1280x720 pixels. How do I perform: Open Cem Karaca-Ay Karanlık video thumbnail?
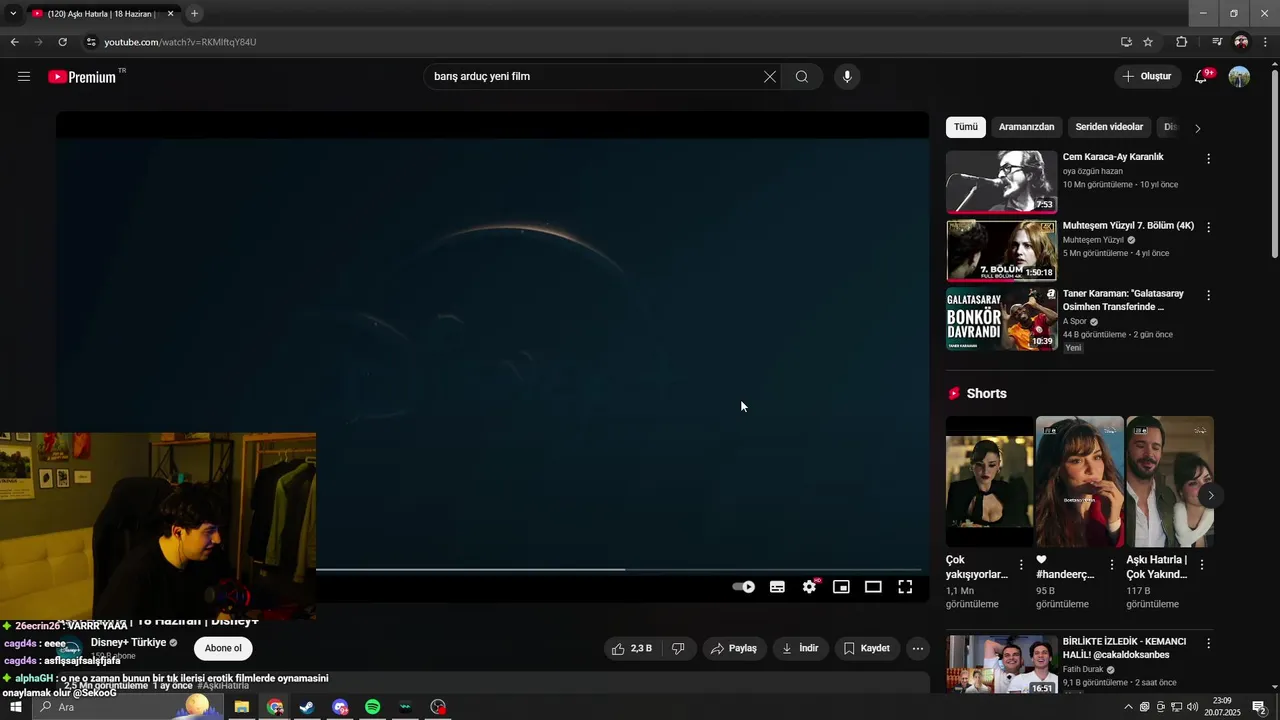coord(1001,182)
